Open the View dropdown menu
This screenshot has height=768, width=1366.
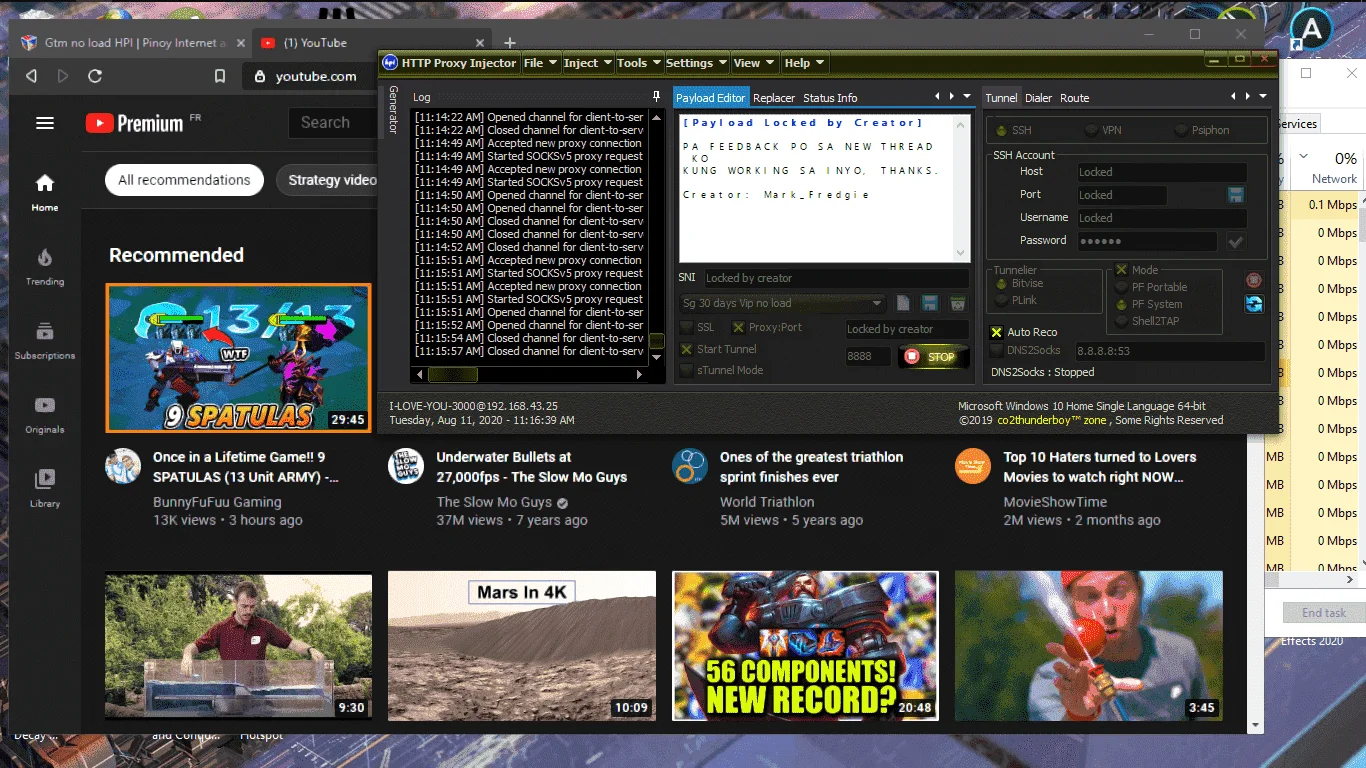754,63
